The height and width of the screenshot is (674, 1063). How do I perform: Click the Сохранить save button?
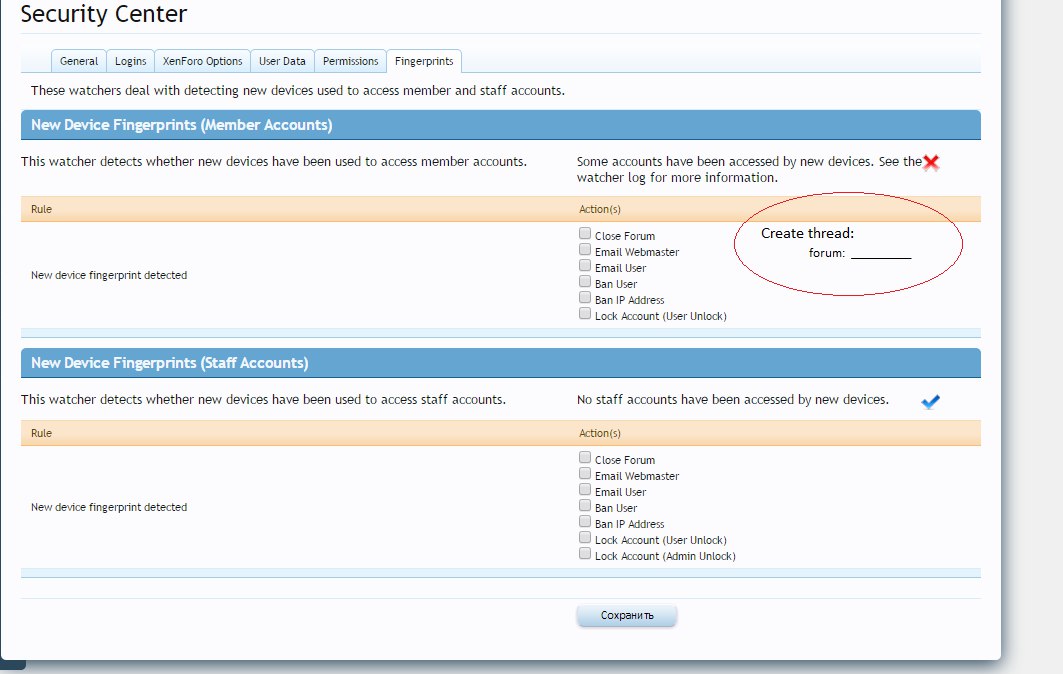click(x=626, y=616)
